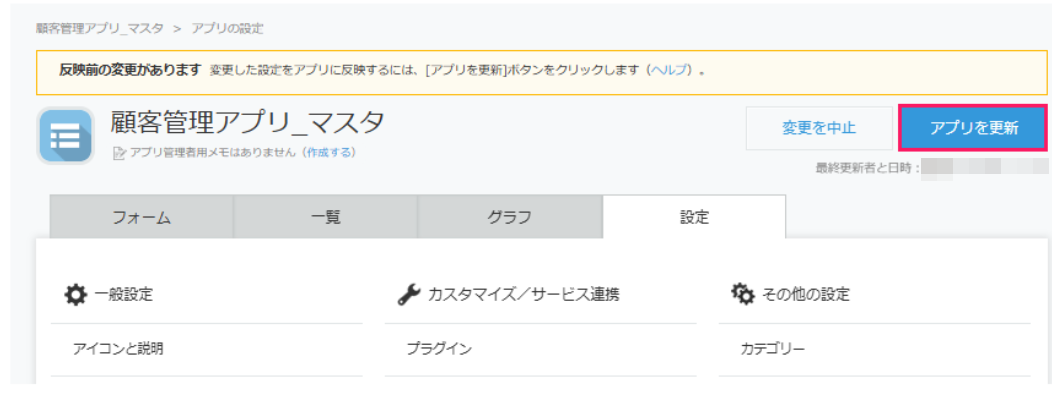This screenshot has height=414, width=1058.
Task: Click the blue list-style app icon
Action: coord(65,135)
